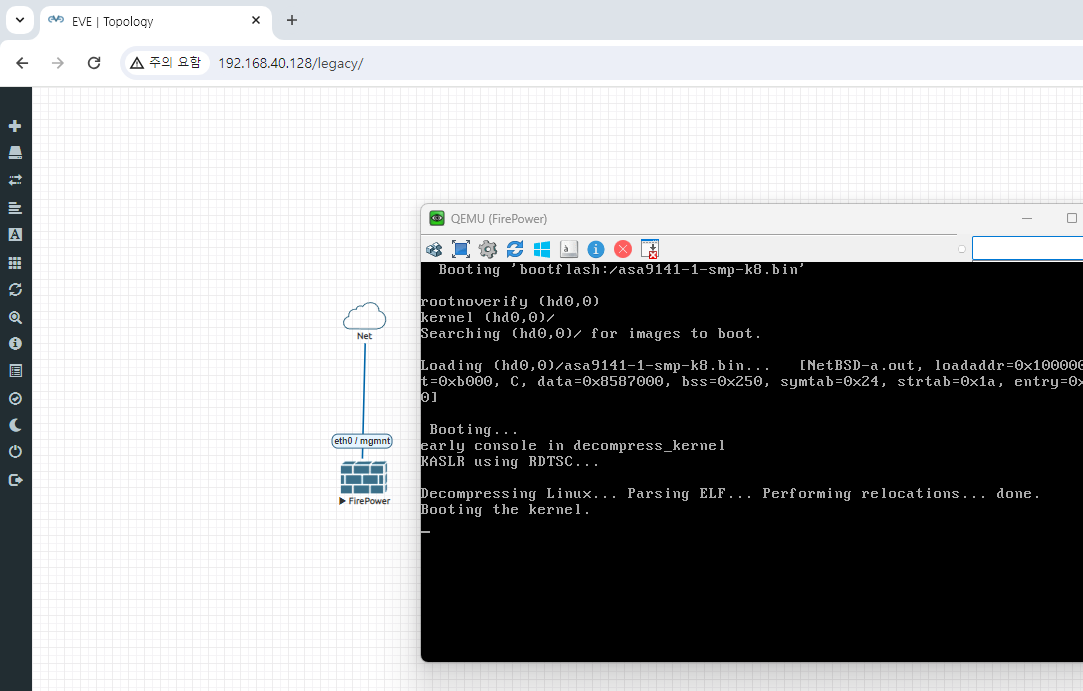Viewport: 1083px width, 691px height.
Task: Log out using the sidebar exit icon
Action: click(15, 480)
